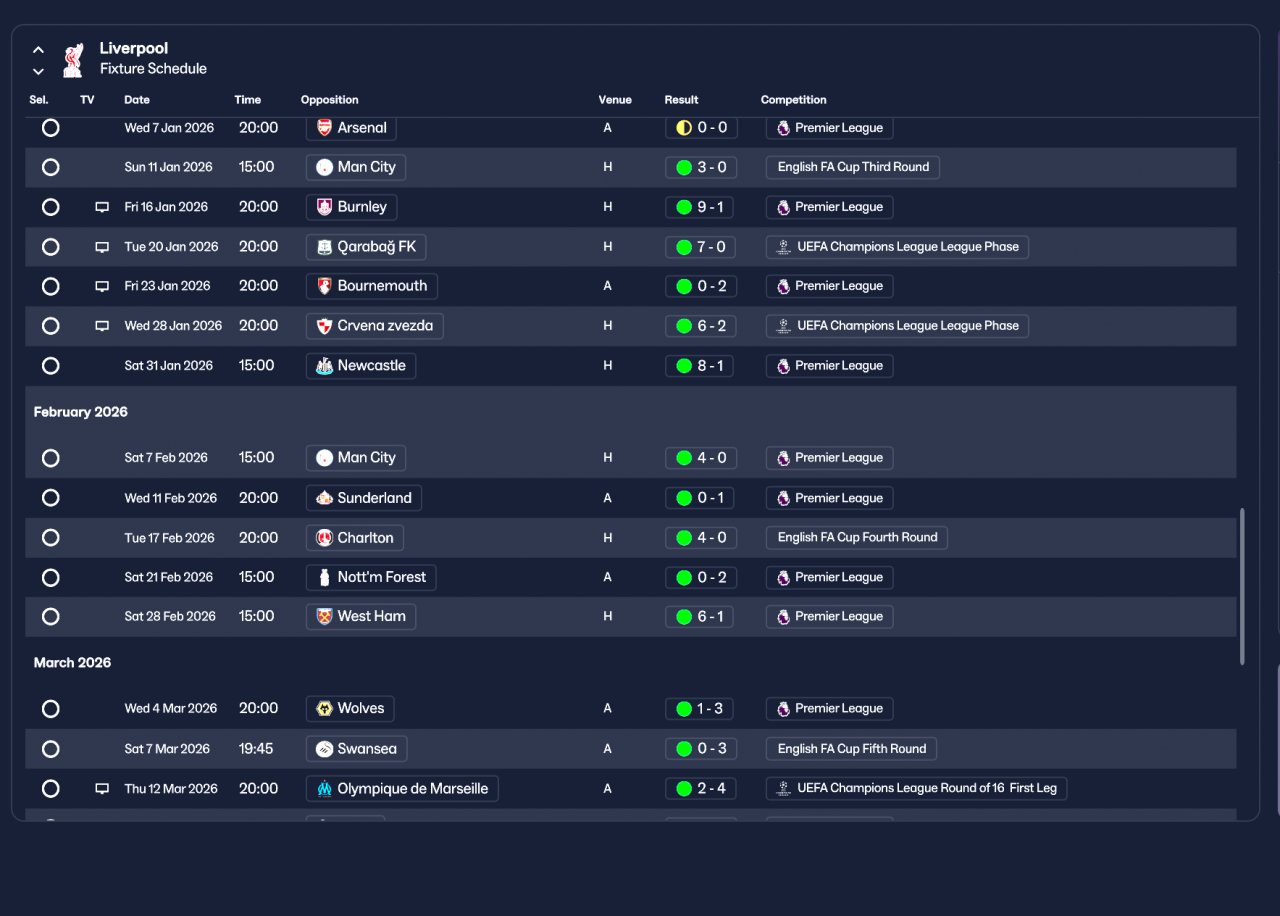Click the yellow draw dot for 0 - 0 result
This screenshot has height=916, width=1280.
point(684,128)
